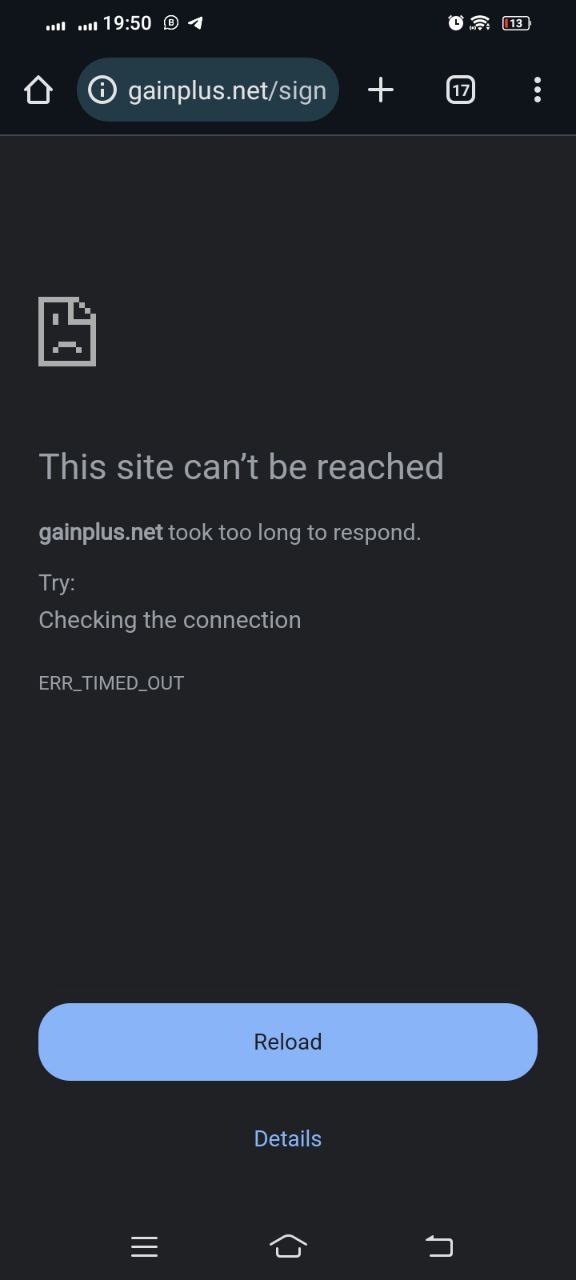576x1280 pixels.
Task: Tap the 19:50 clock in status bar
Action: click(x=127, y=23)
